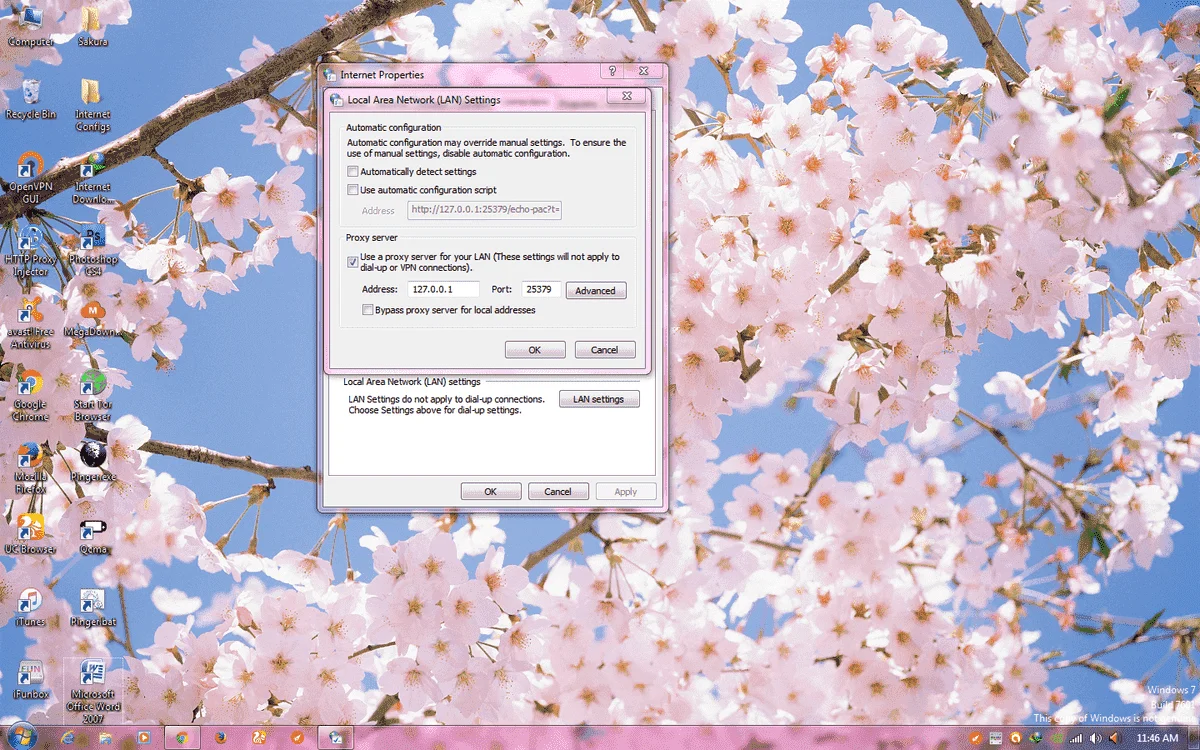Select the MegaDownloader desktop icon
Viewport: 1200px width, 750px height.
click(92, 317)
